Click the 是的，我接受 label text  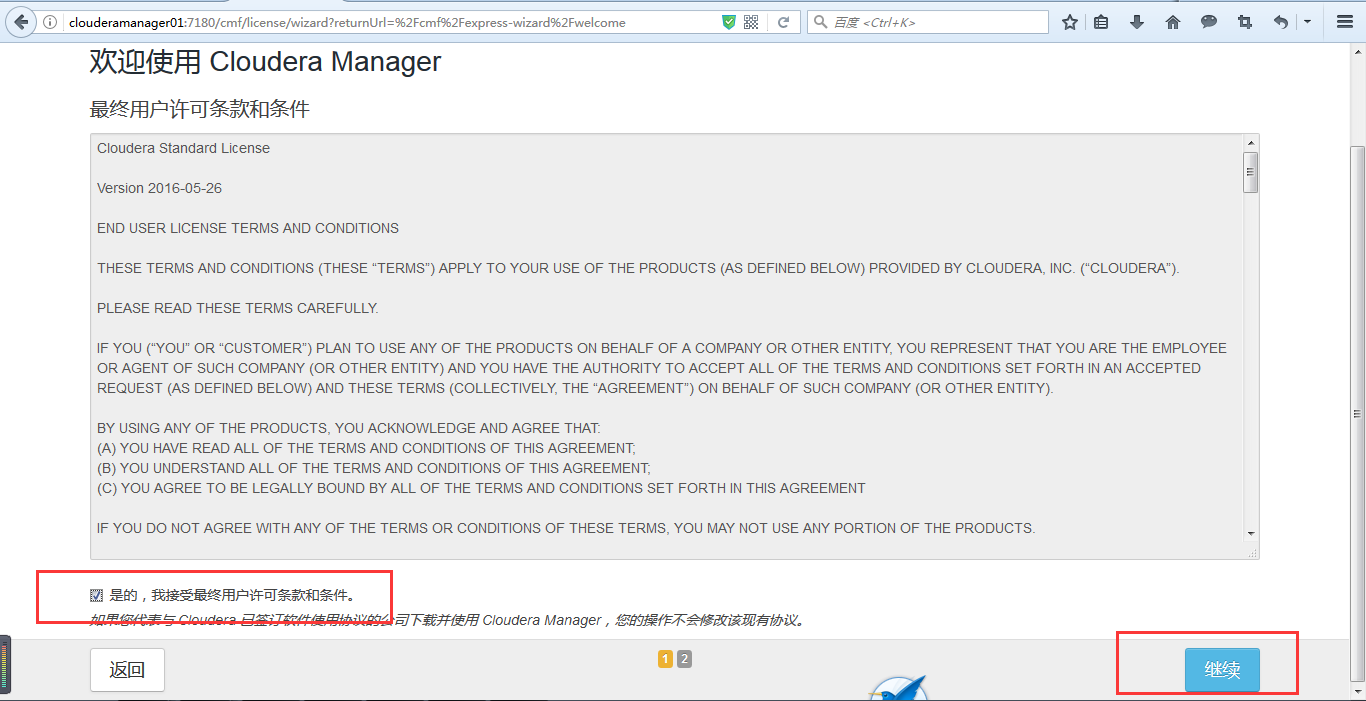point(232,596)
